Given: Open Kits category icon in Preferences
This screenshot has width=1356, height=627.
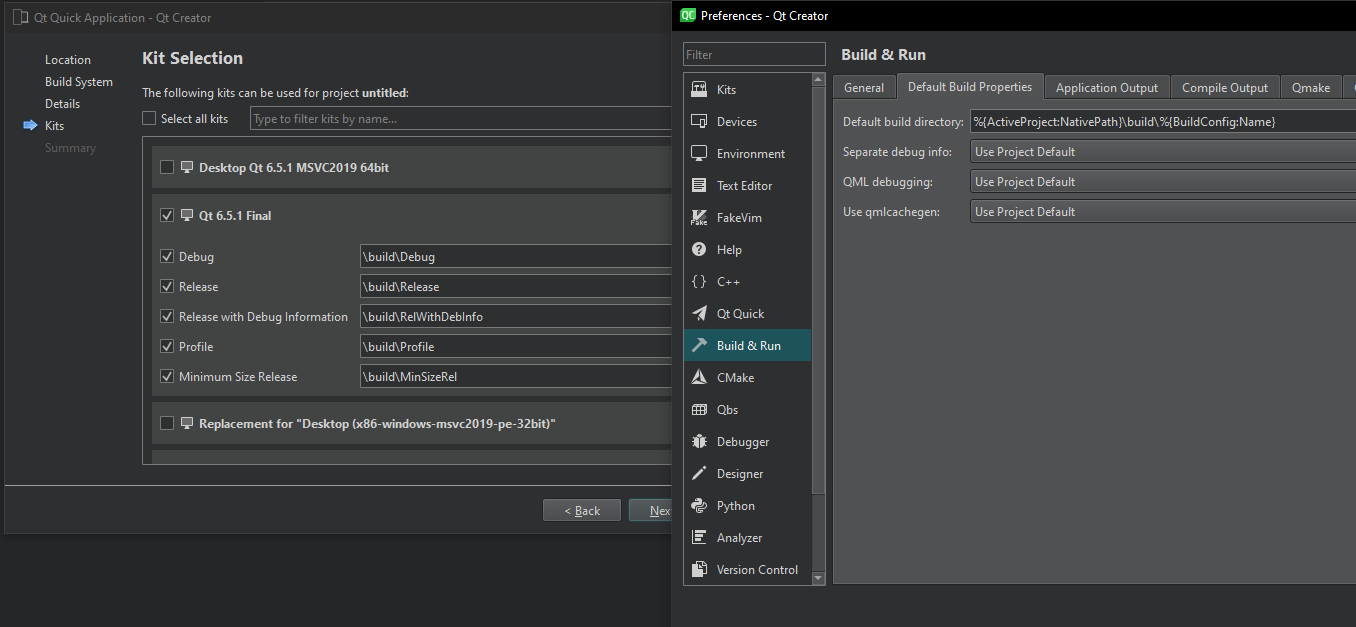Looking at the screenshot, I should coord(699,89).
